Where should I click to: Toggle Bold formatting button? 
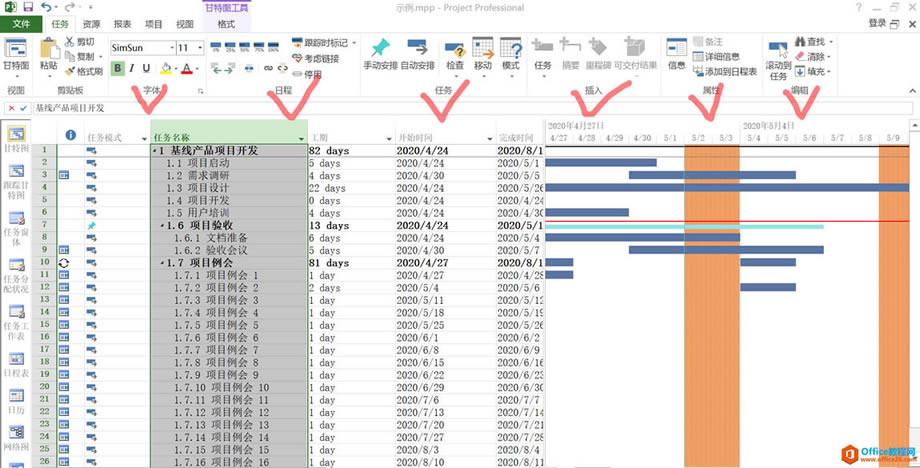coord(118,69)
